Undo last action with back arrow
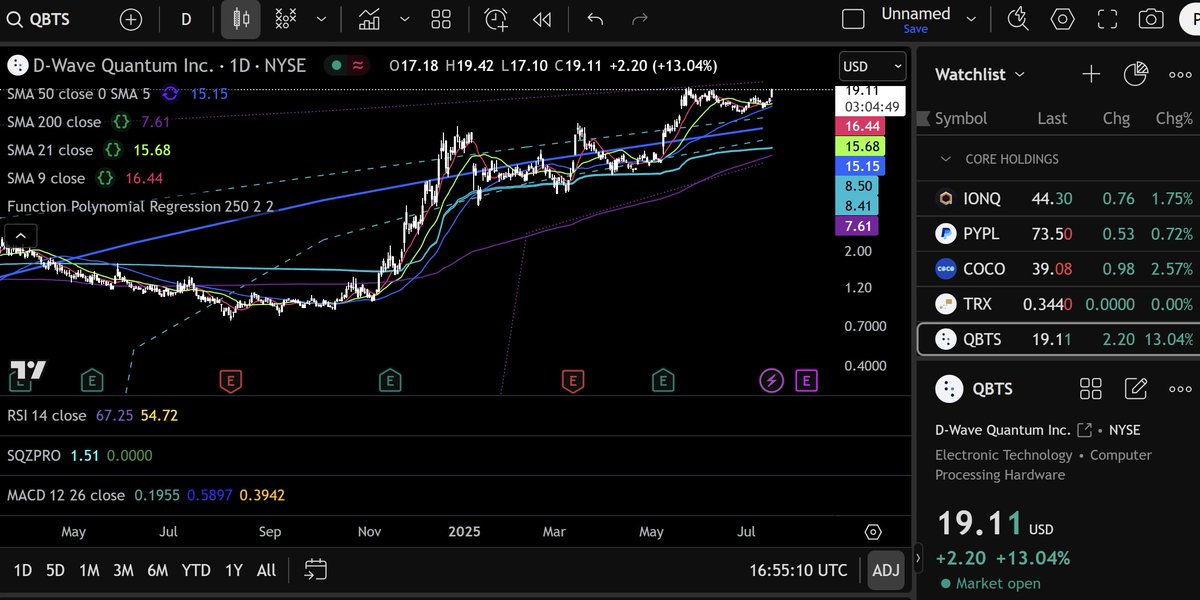This screenshot has width=1200, height=600. [595, 19]
